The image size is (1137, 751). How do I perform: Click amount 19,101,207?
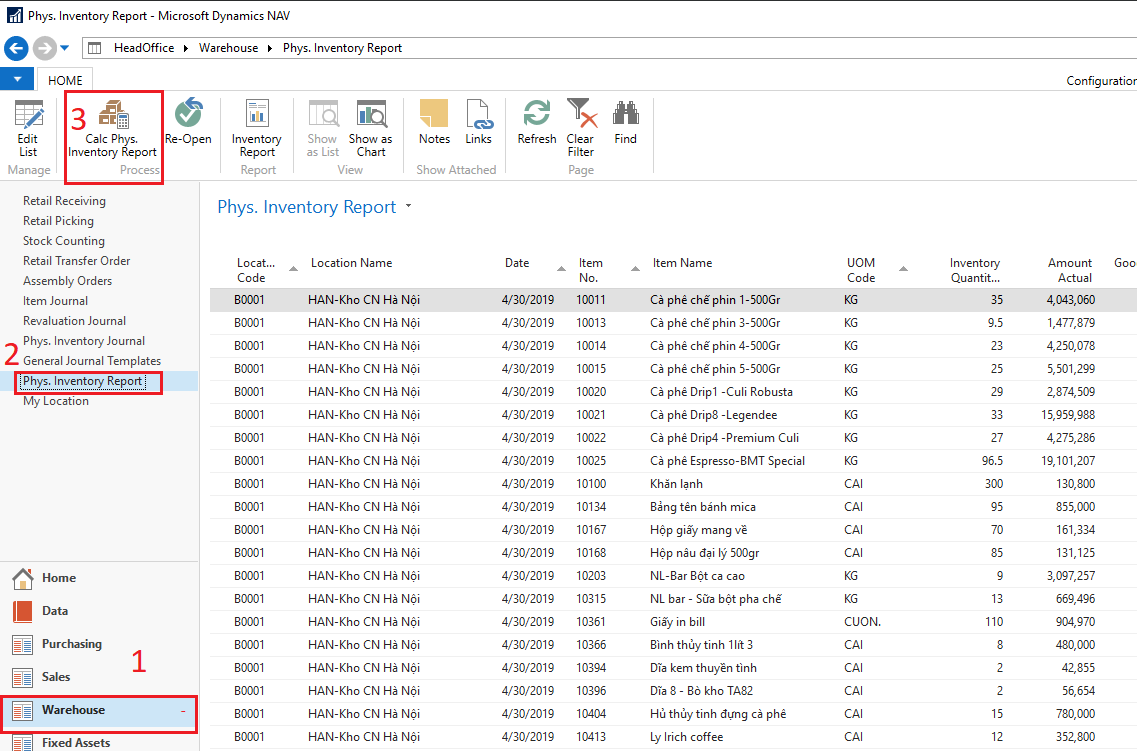pyautogui.click(x=1068, y=461)
